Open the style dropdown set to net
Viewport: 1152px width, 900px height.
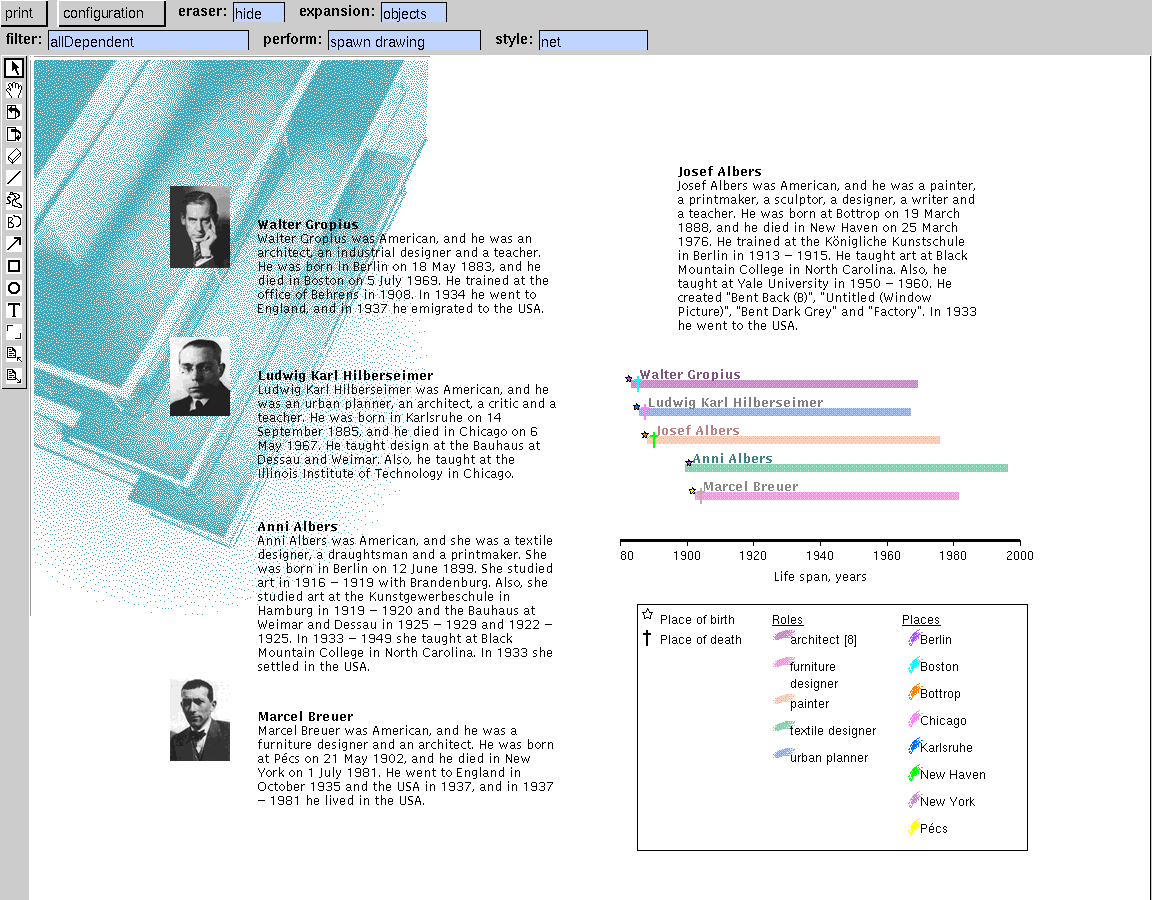click(x=593, y=41)
